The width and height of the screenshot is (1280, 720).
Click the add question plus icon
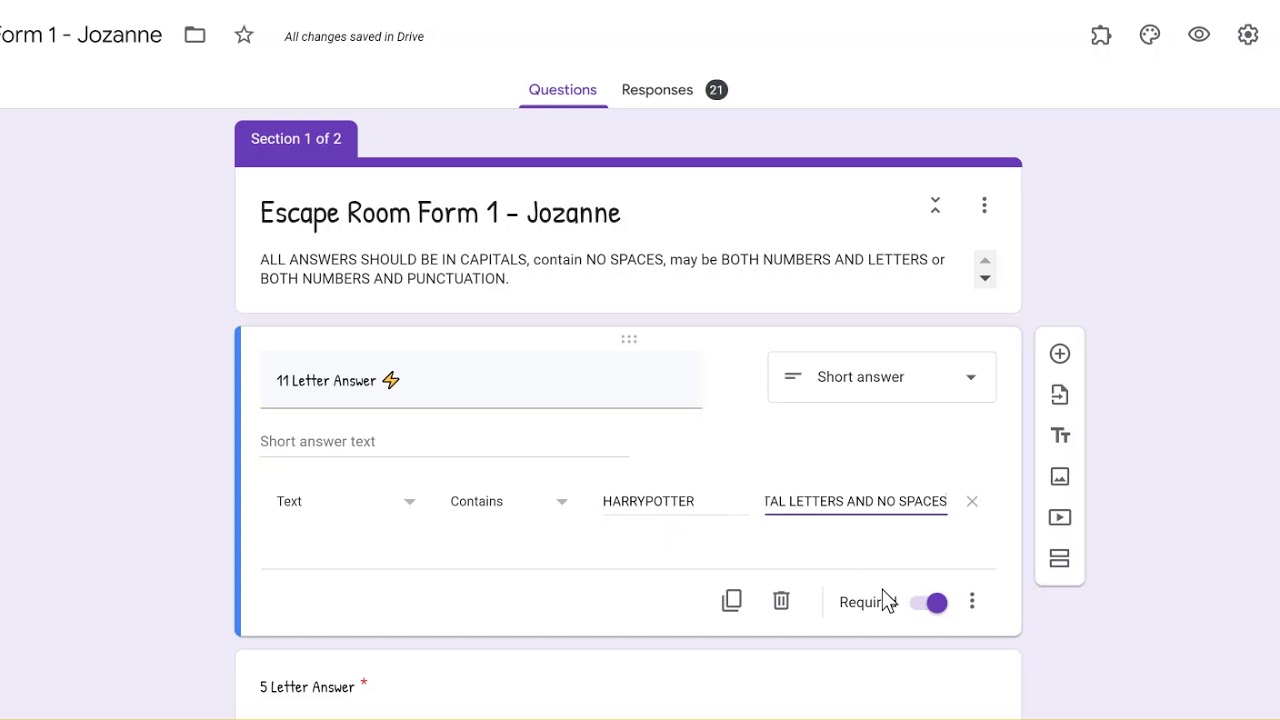pos(1060,354)
